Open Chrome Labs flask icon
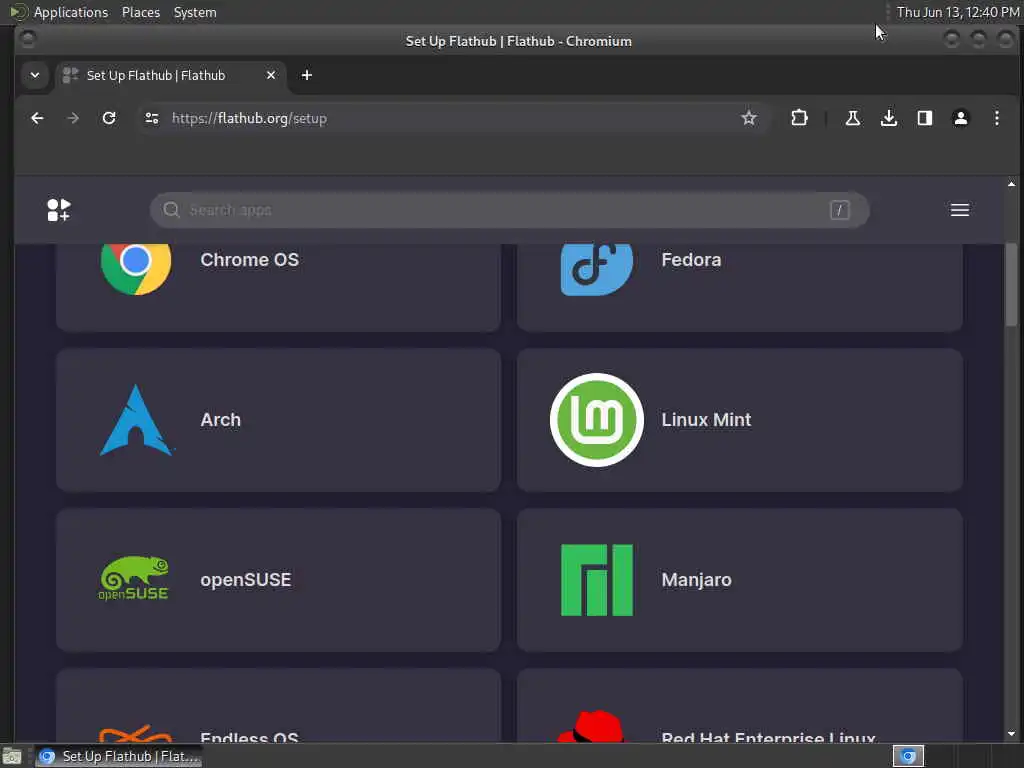The height and width of the screenshot is (768, 1024). coord(852,118)
